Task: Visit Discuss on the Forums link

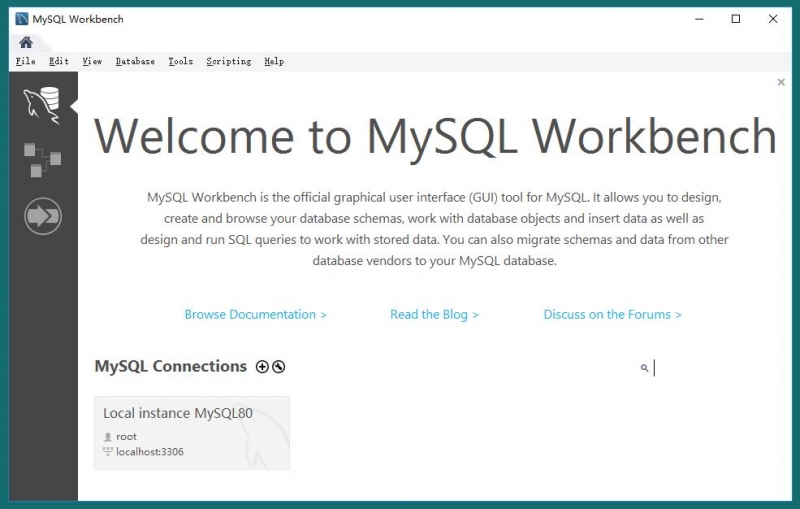Action: coord(612,314)
